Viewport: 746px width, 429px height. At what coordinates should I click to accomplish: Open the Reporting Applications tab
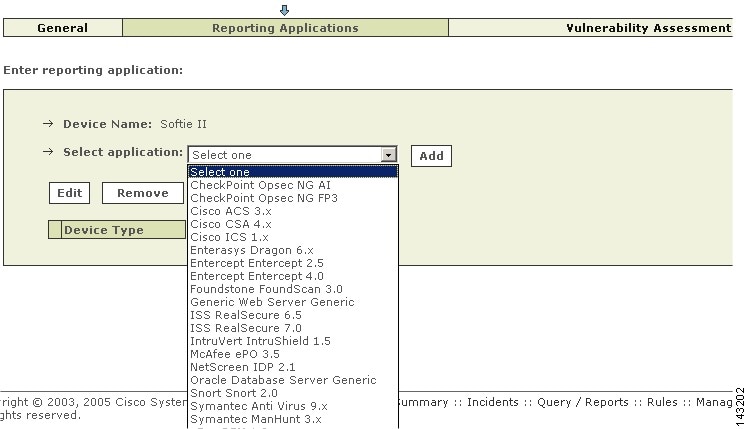[285, 28]
